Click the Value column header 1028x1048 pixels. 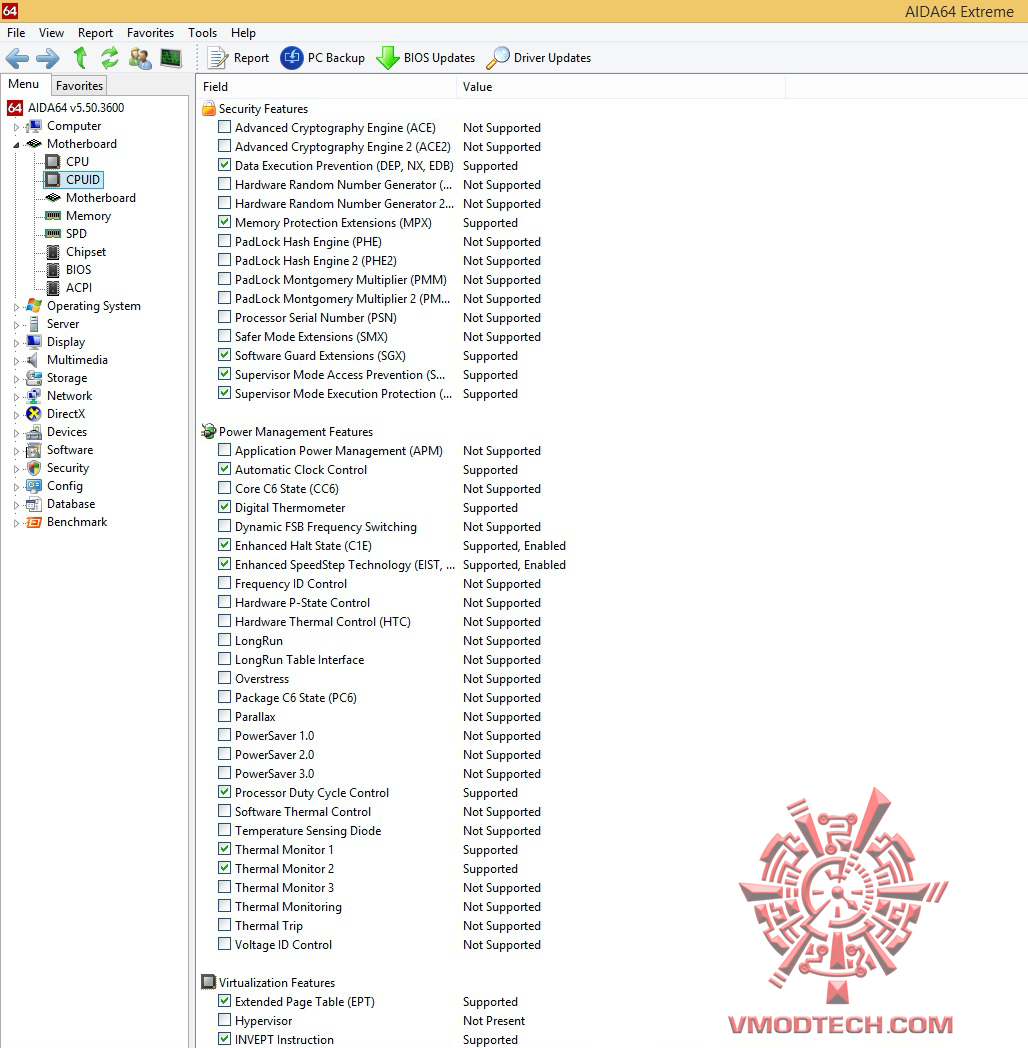621,87
